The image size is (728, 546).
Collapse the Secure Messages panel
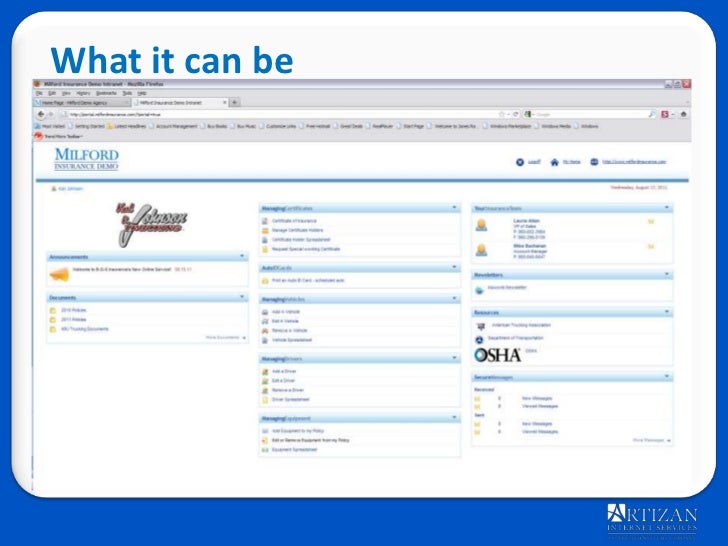click(667, 377)
